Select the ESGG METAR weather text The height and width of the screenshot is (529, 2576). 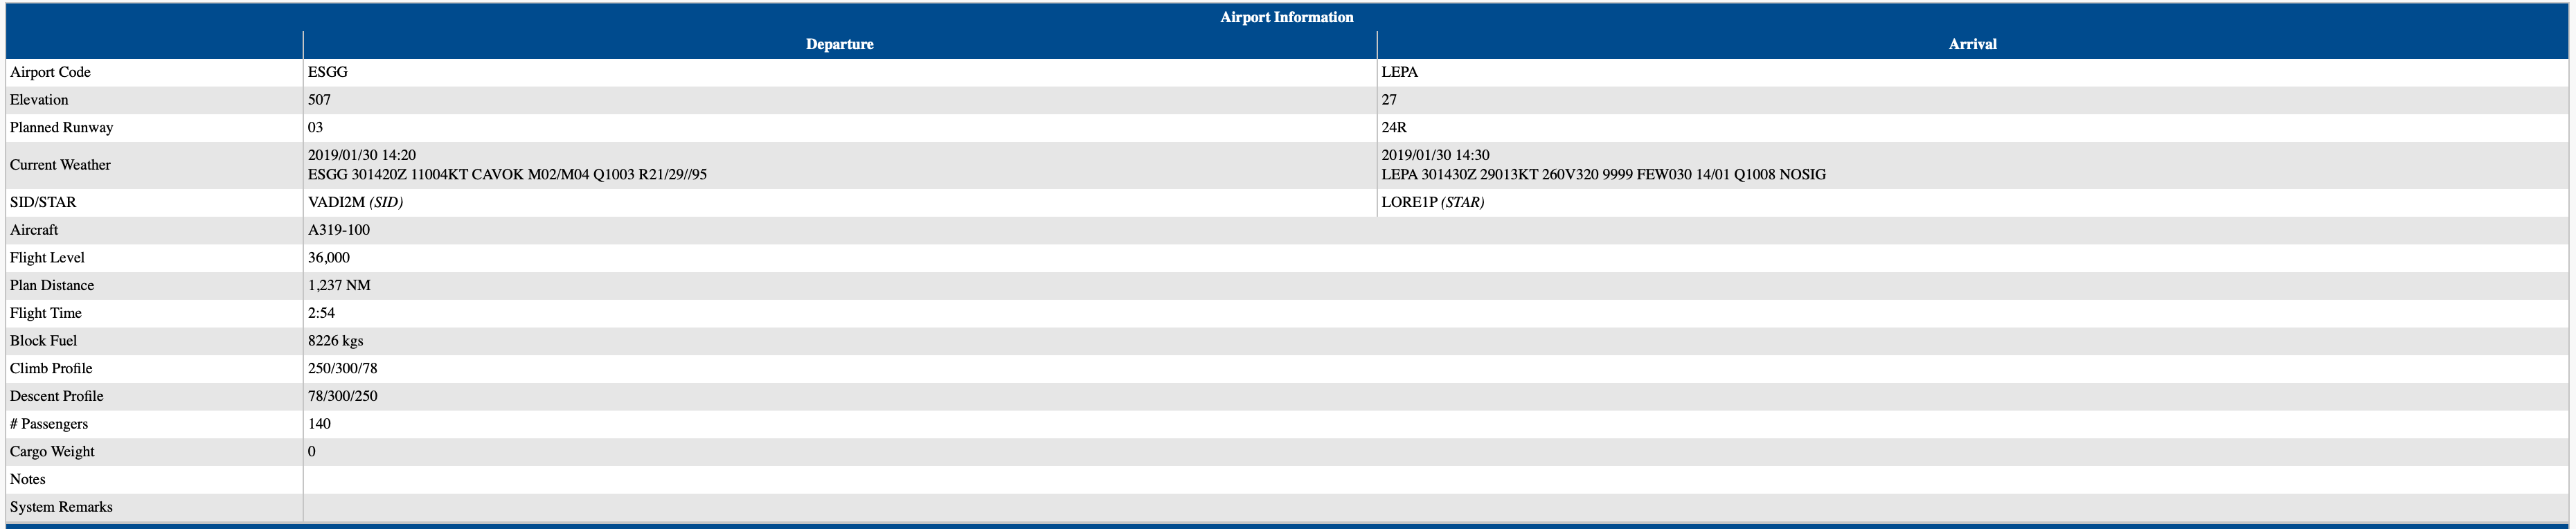(x=507, y=174)
